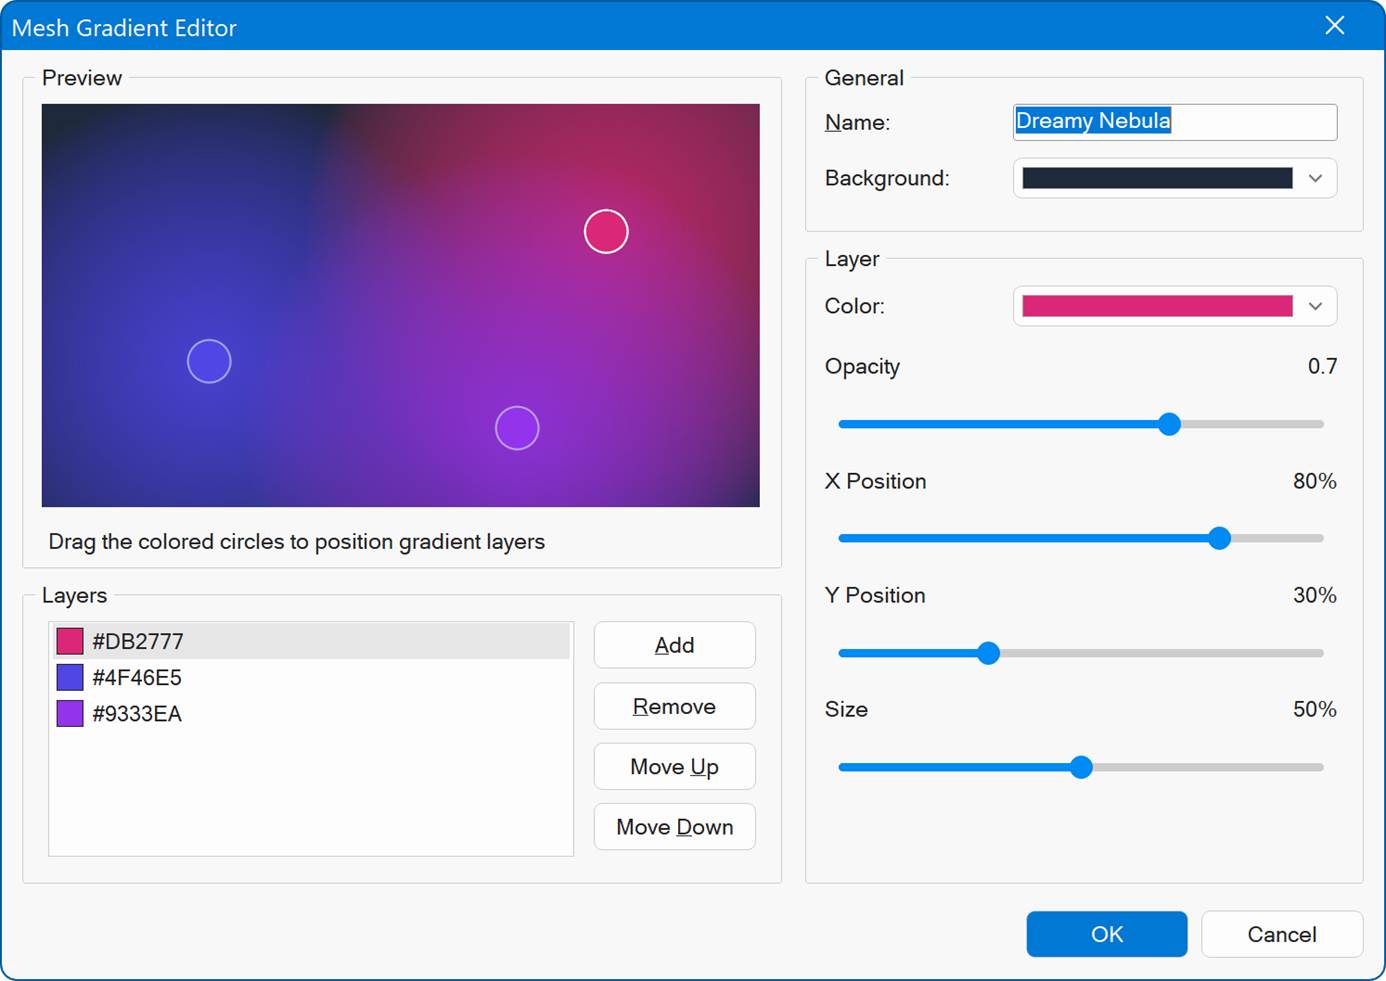
Task: Expand the Layer Color dropdown arrow
Action: point(1315,306)
